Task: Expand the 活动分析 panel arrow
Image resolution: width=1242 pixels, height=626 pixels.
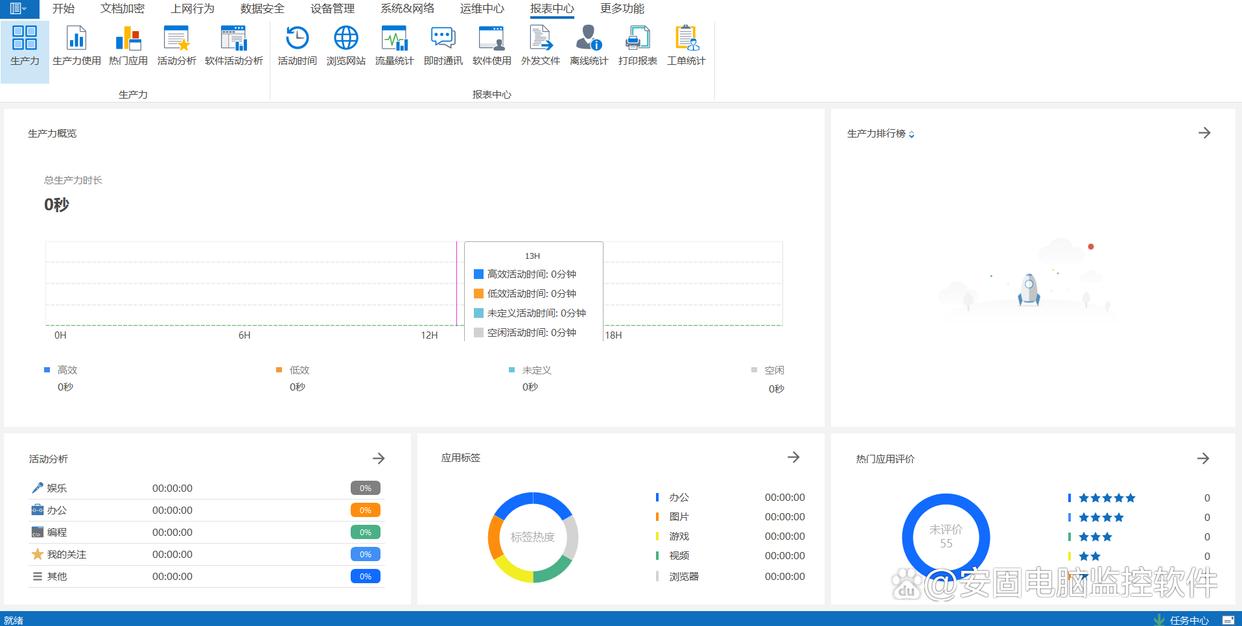Action: point(379,458)
